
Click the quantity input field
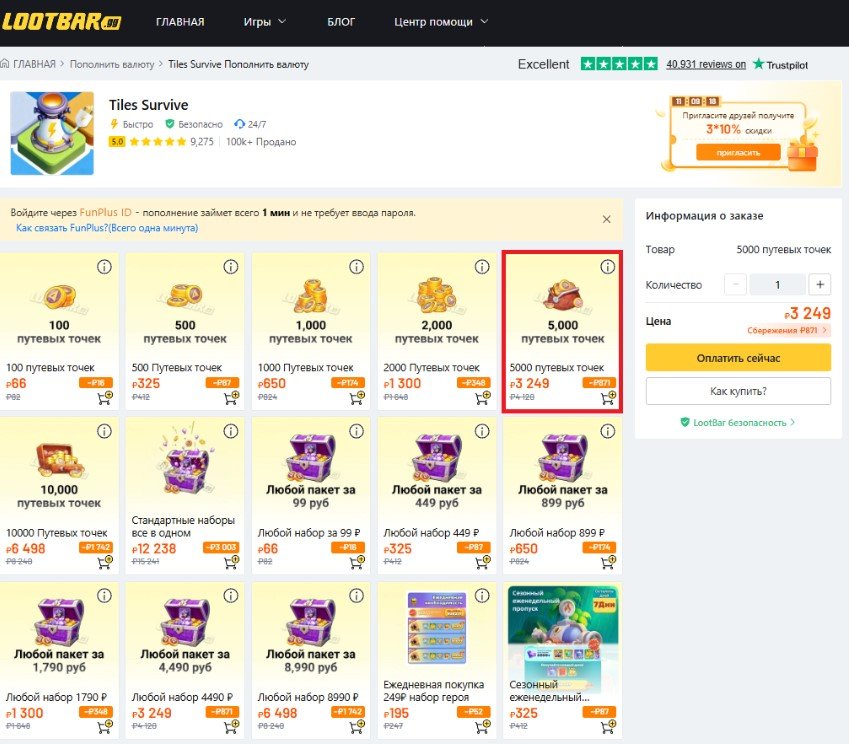point(777,285)
